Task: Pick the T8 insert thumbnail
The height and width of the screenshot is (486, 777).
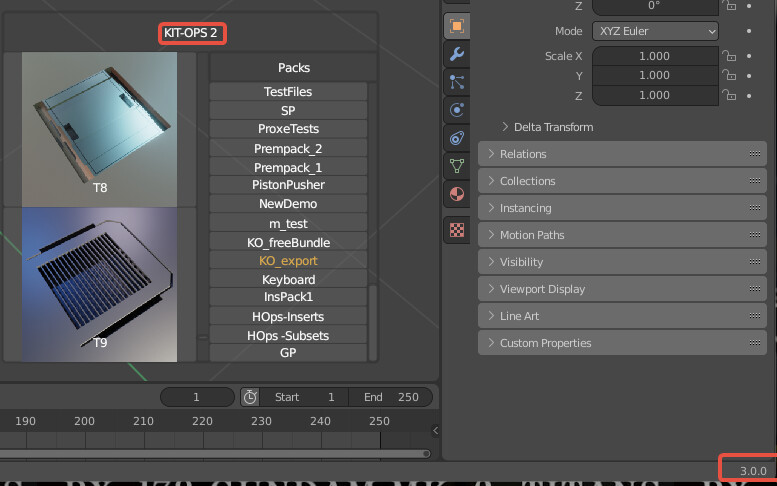Action: 100,129
